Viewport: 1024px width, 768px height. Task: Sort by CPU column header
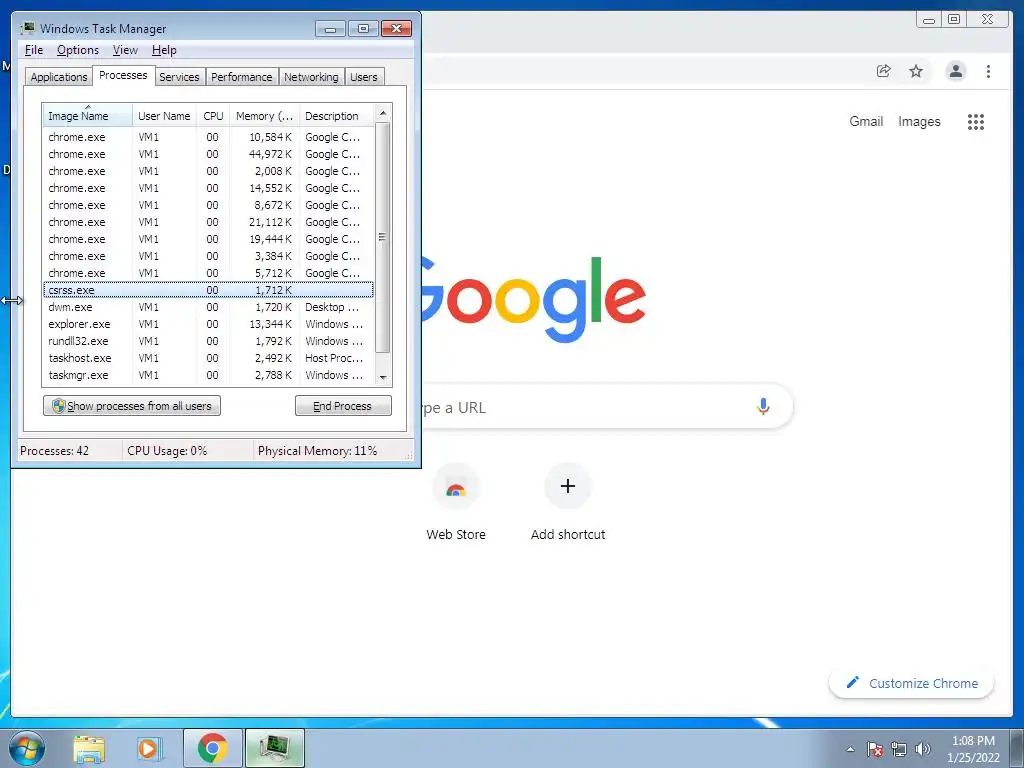[213, 116]
